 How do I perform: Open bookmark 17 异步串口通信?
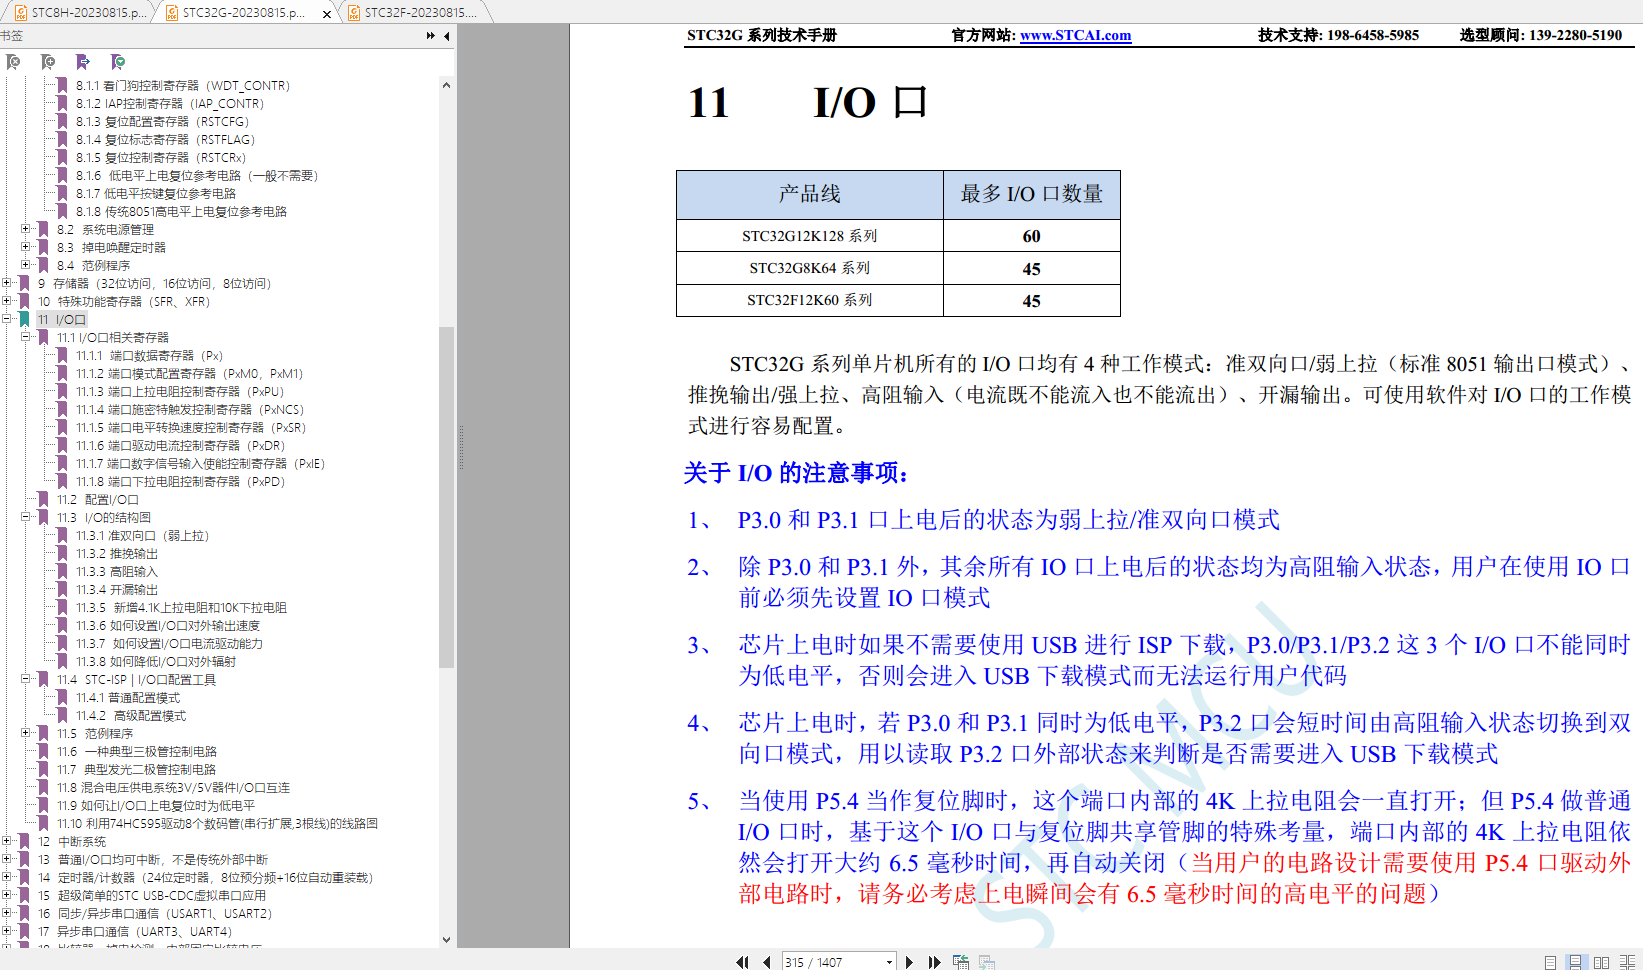[134, 932]
